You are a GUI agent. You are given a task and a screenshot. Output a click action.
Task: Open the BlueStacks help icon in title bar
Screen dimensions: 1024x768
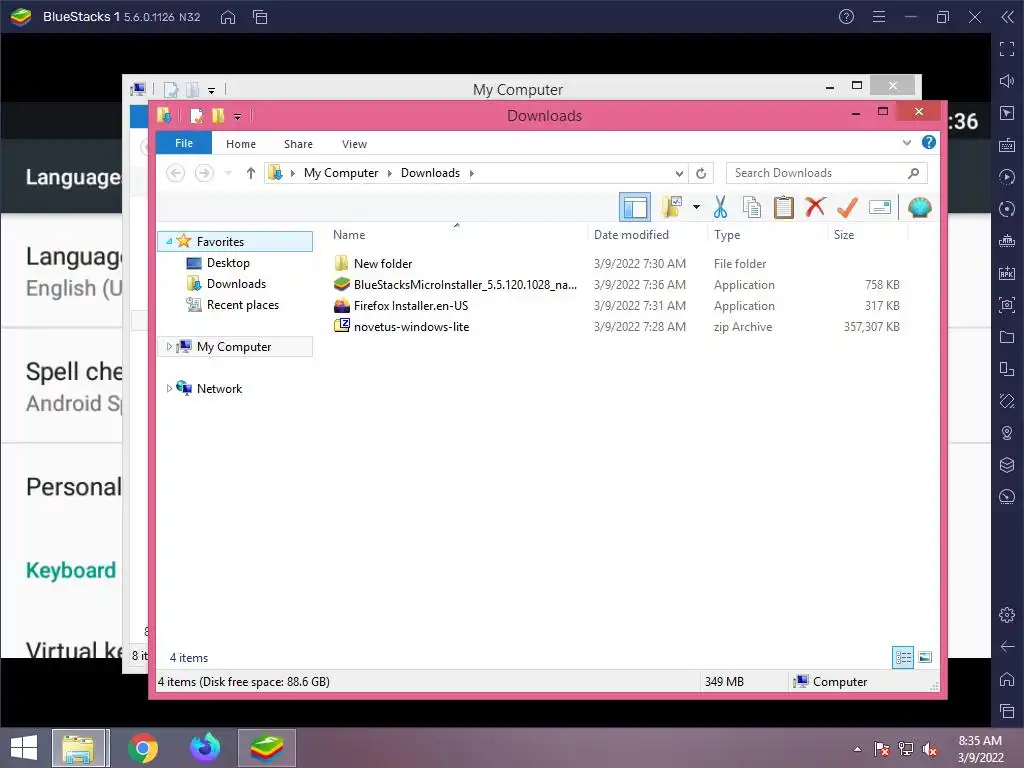coord(846,17)
